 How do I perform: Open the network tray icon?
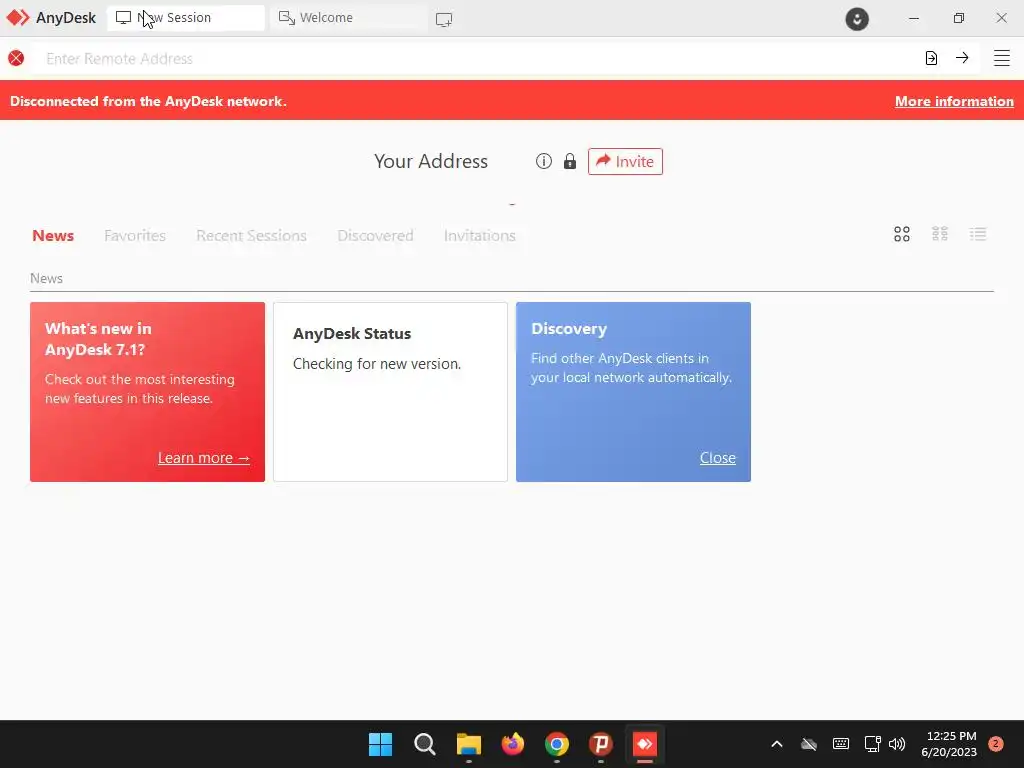pyautogui.click(x=872, y=744)
